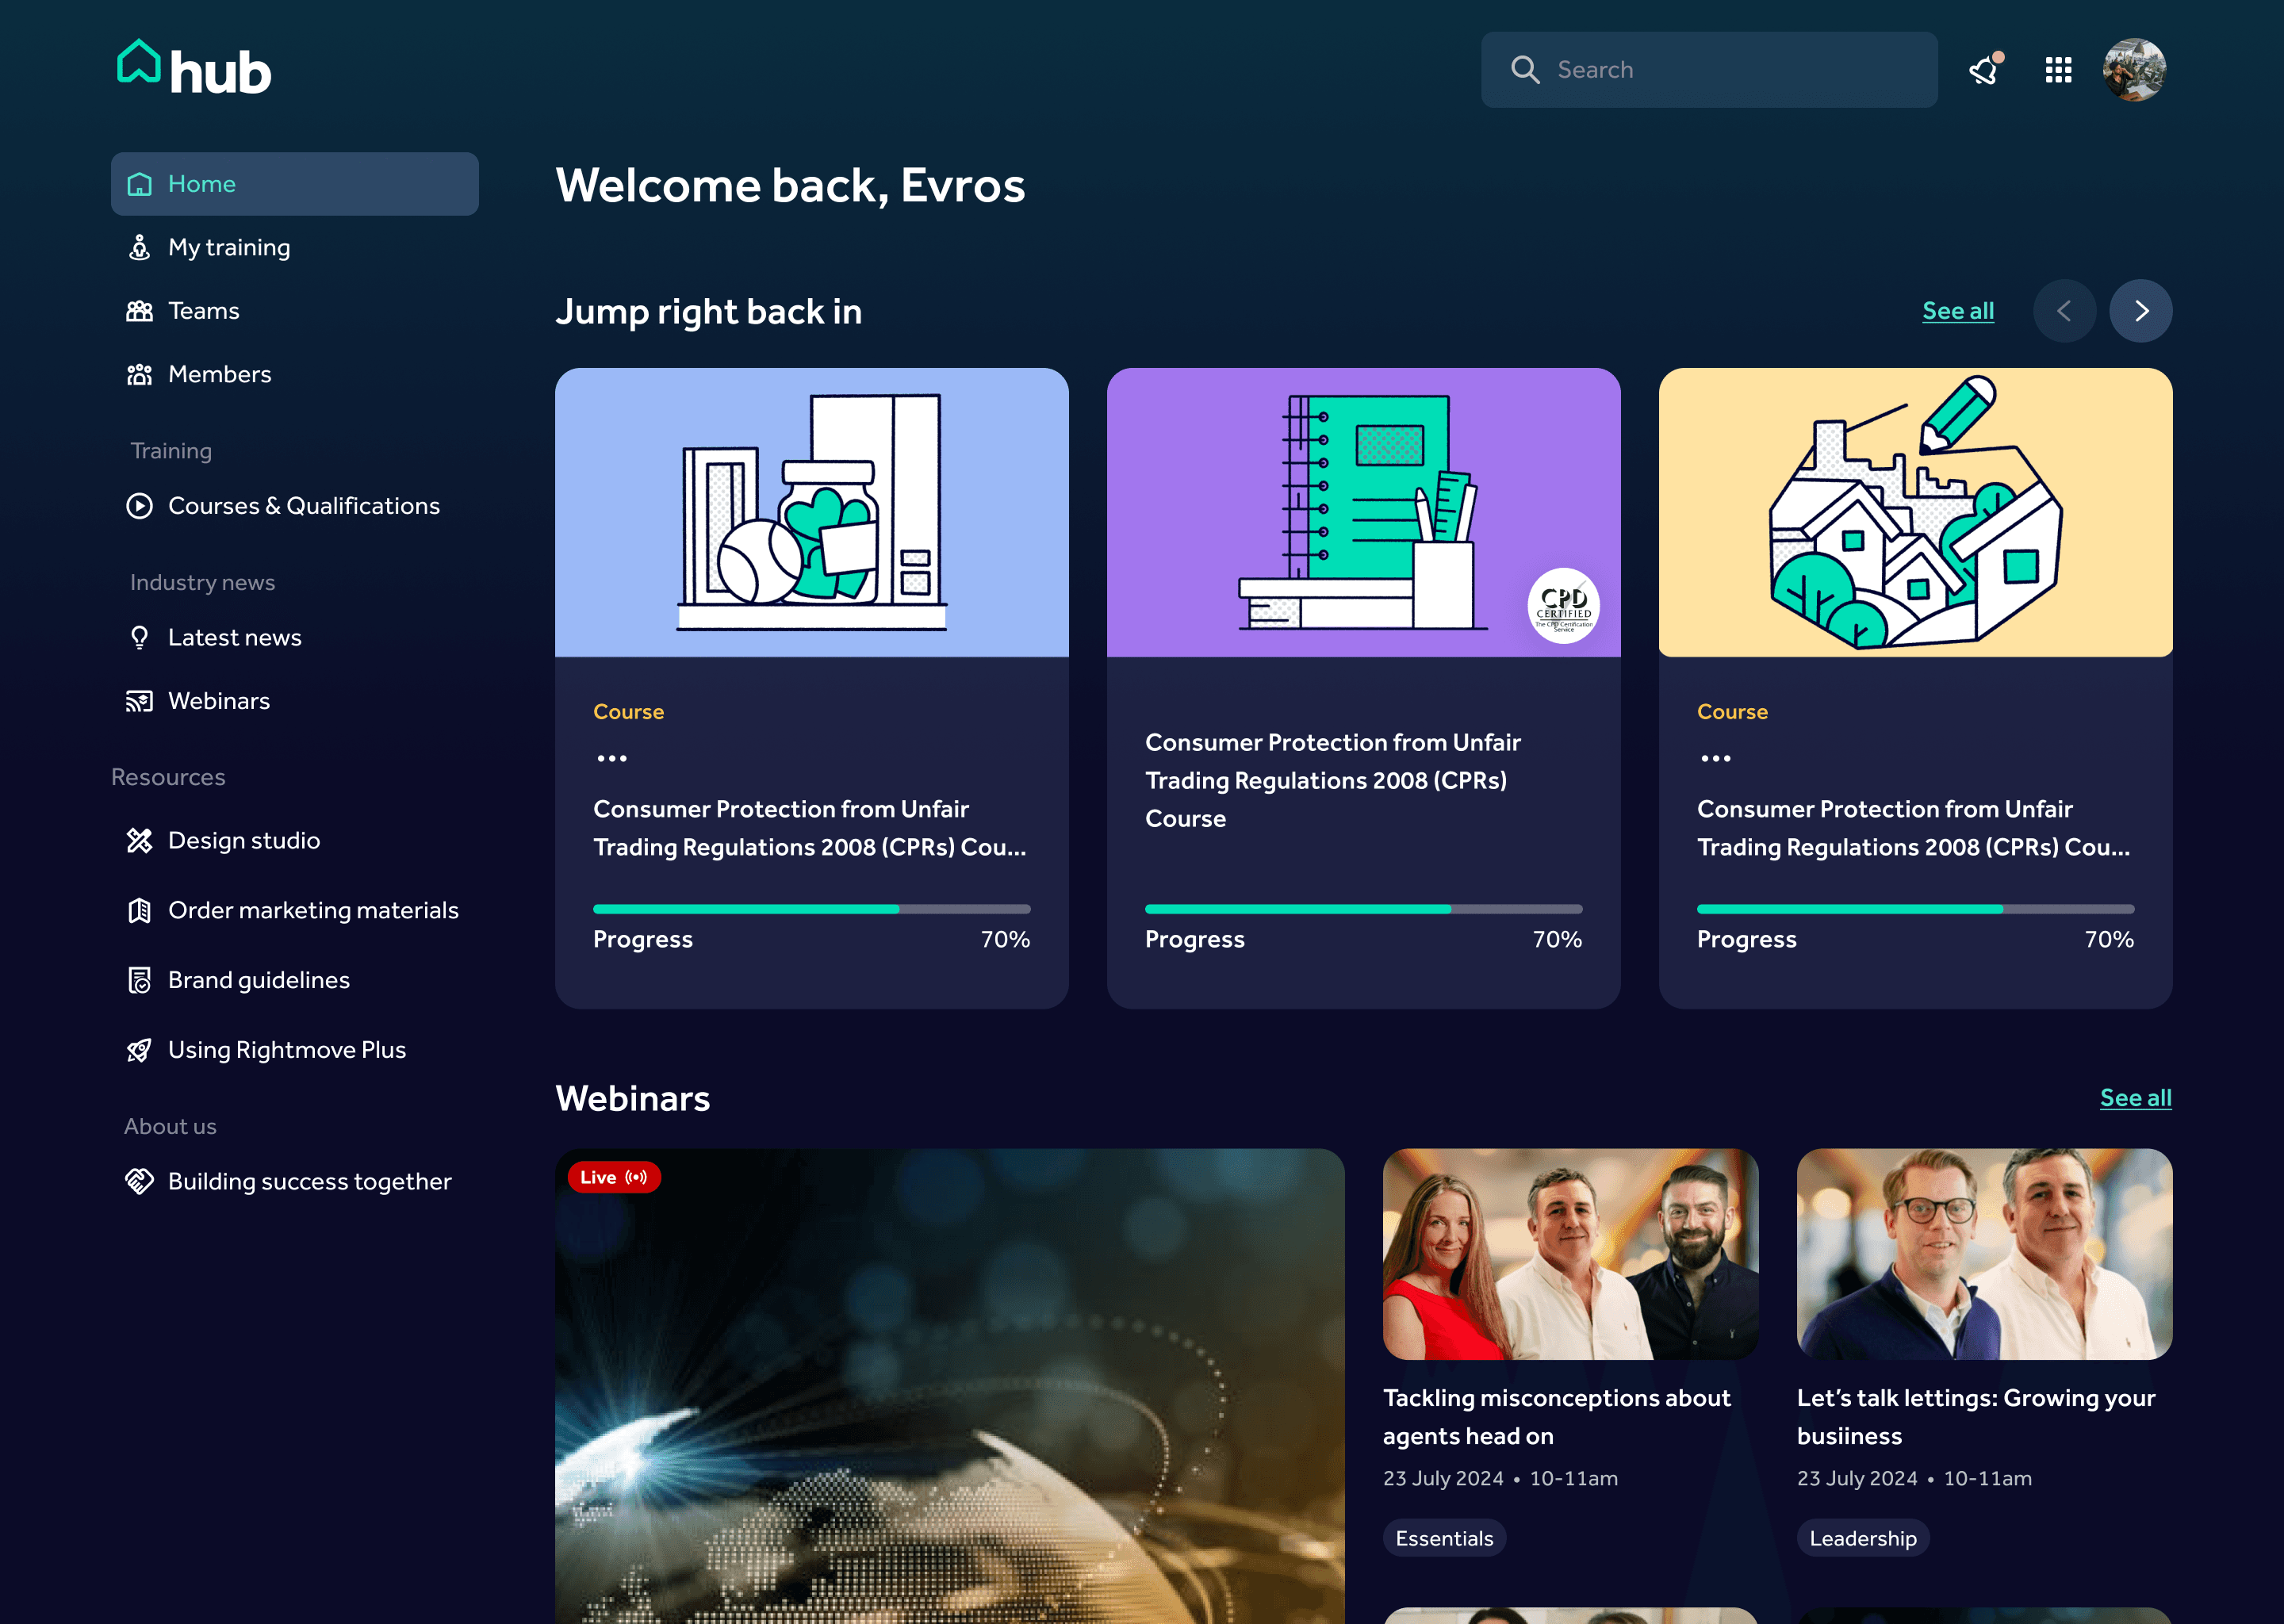Click the Brand guidelines icon
This screenshot has height=1624, width=2284.
[139, 980]
